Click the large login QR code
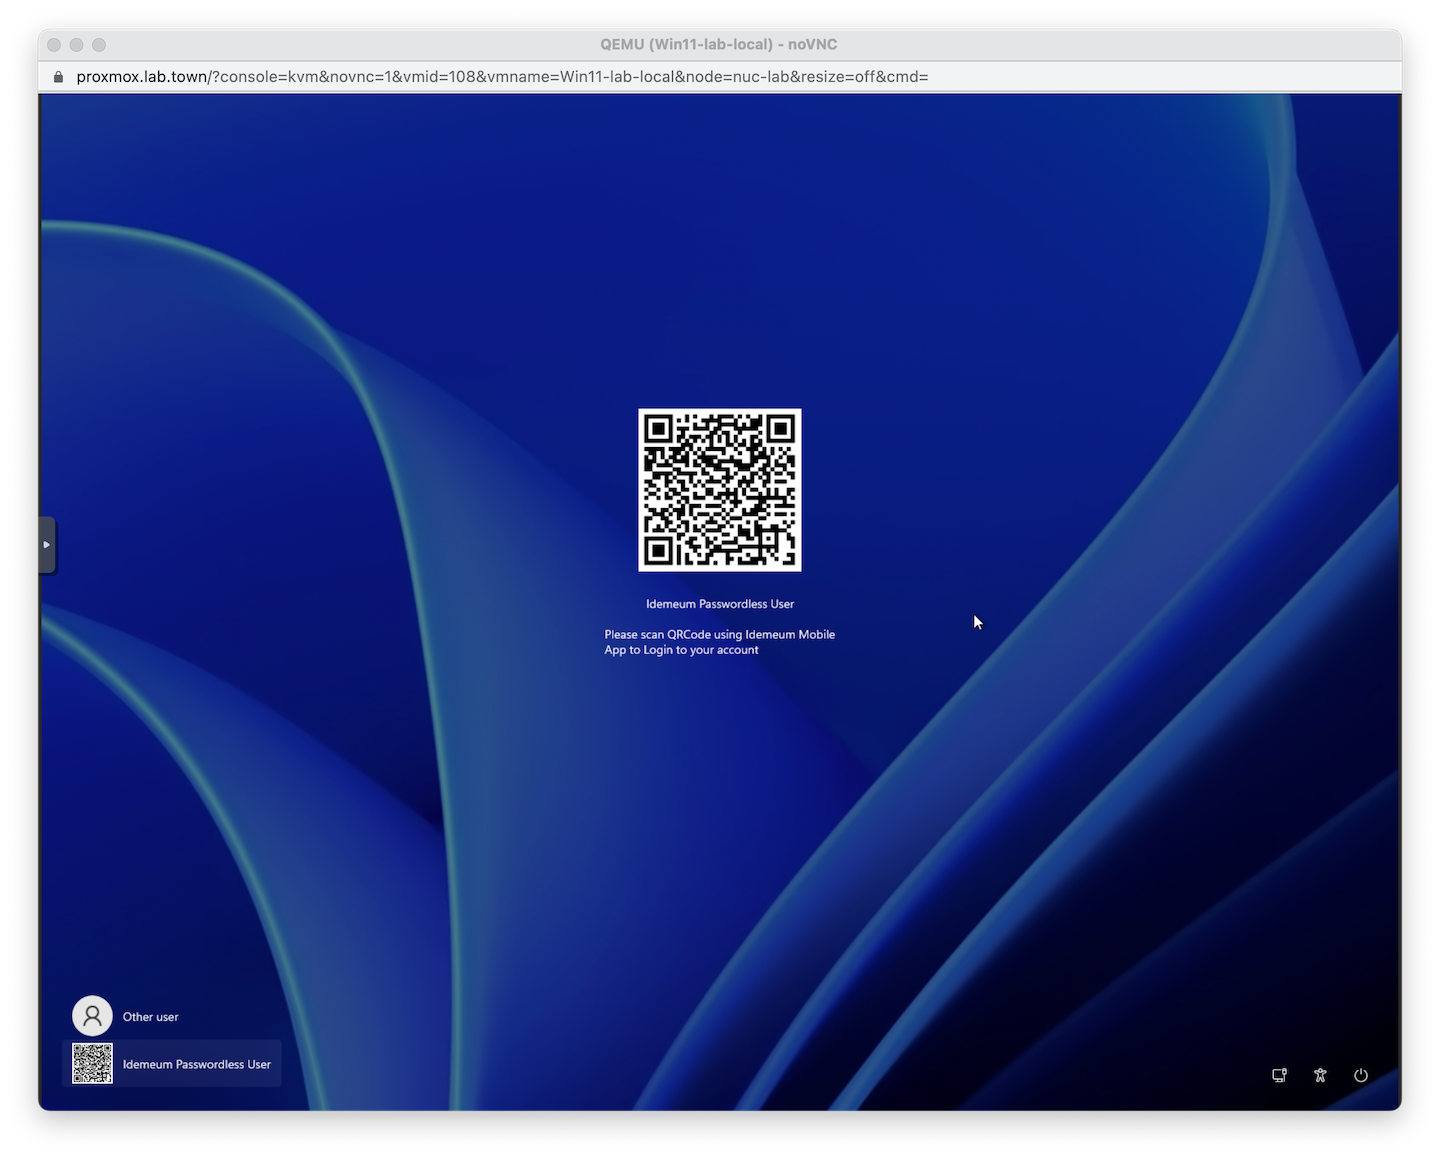The width and height of the screenshot is (1440, 1158). pyautogui.click(x=720, y=490)
